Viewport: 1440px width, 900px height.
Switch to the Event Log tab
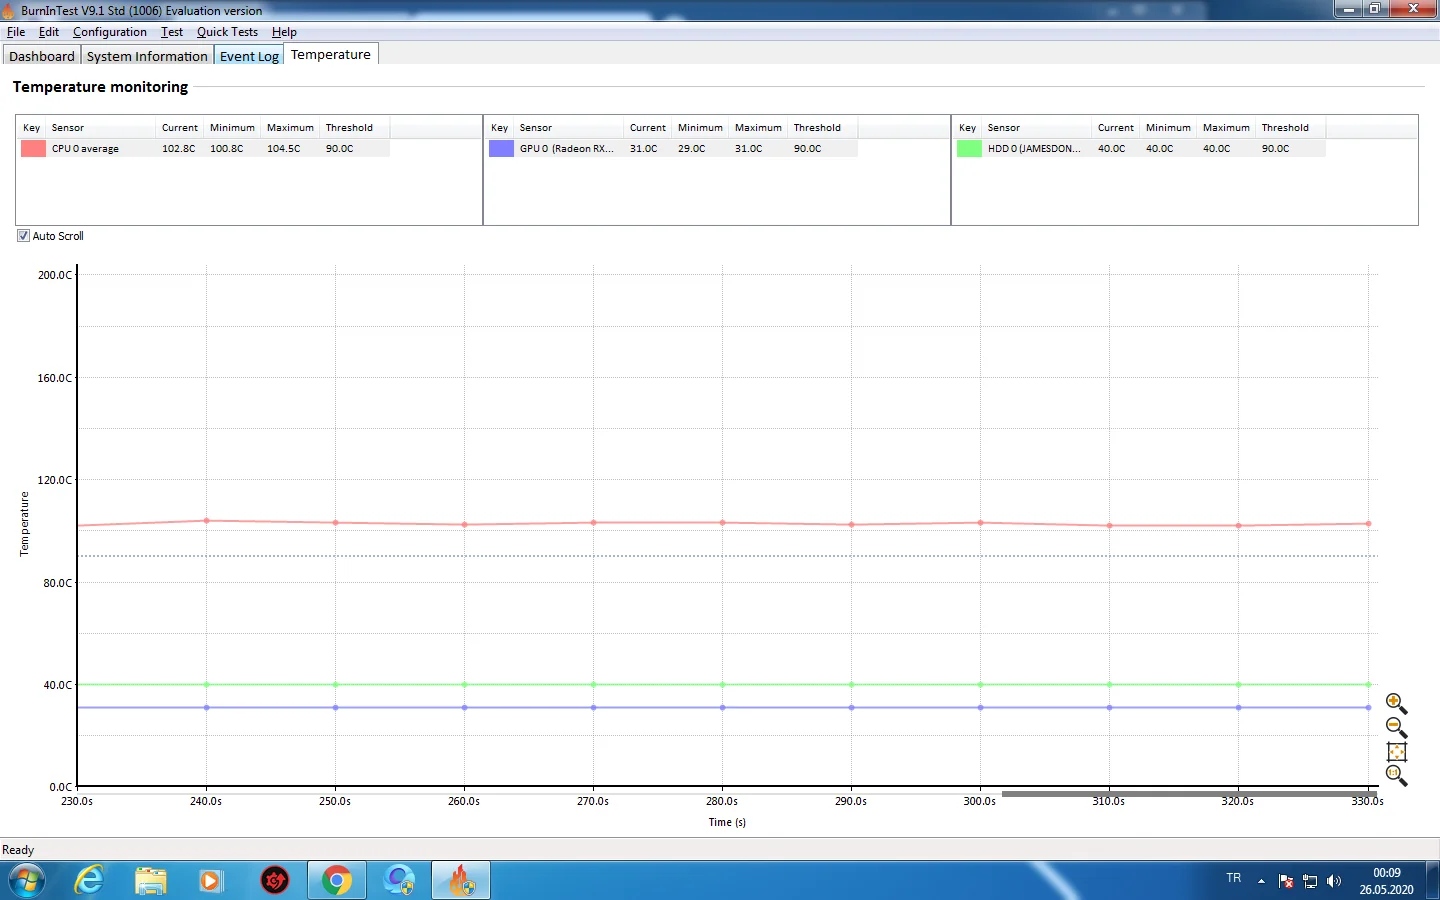249,56
